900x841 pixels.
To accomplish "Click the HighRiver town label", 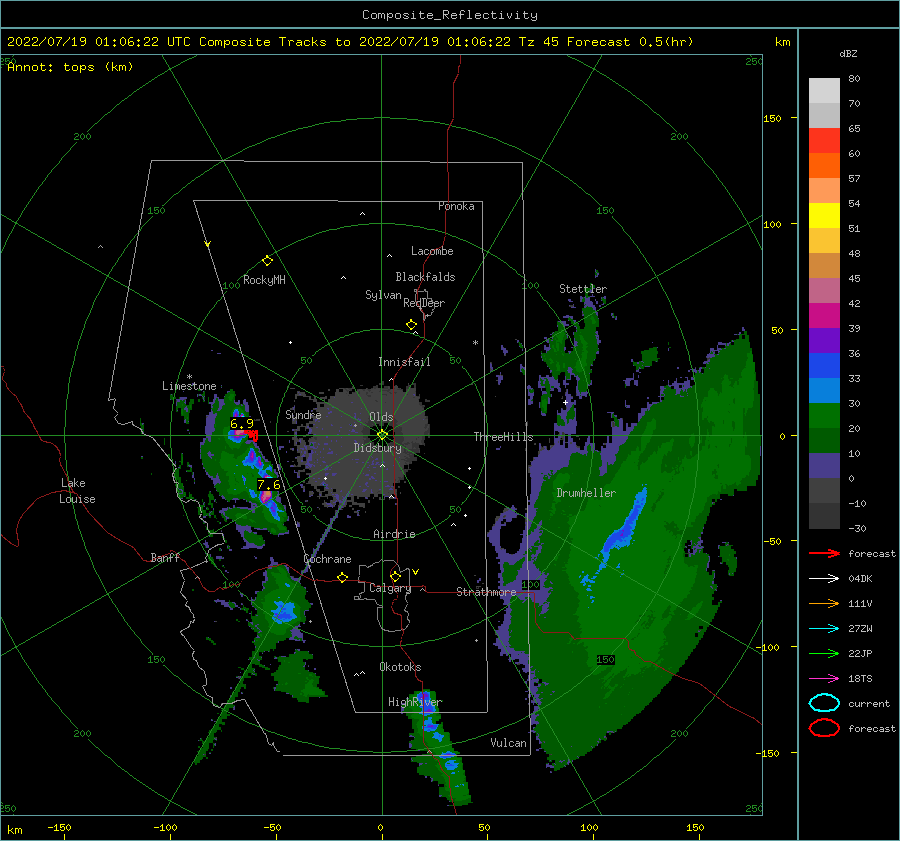I will (x=415, y=702).
